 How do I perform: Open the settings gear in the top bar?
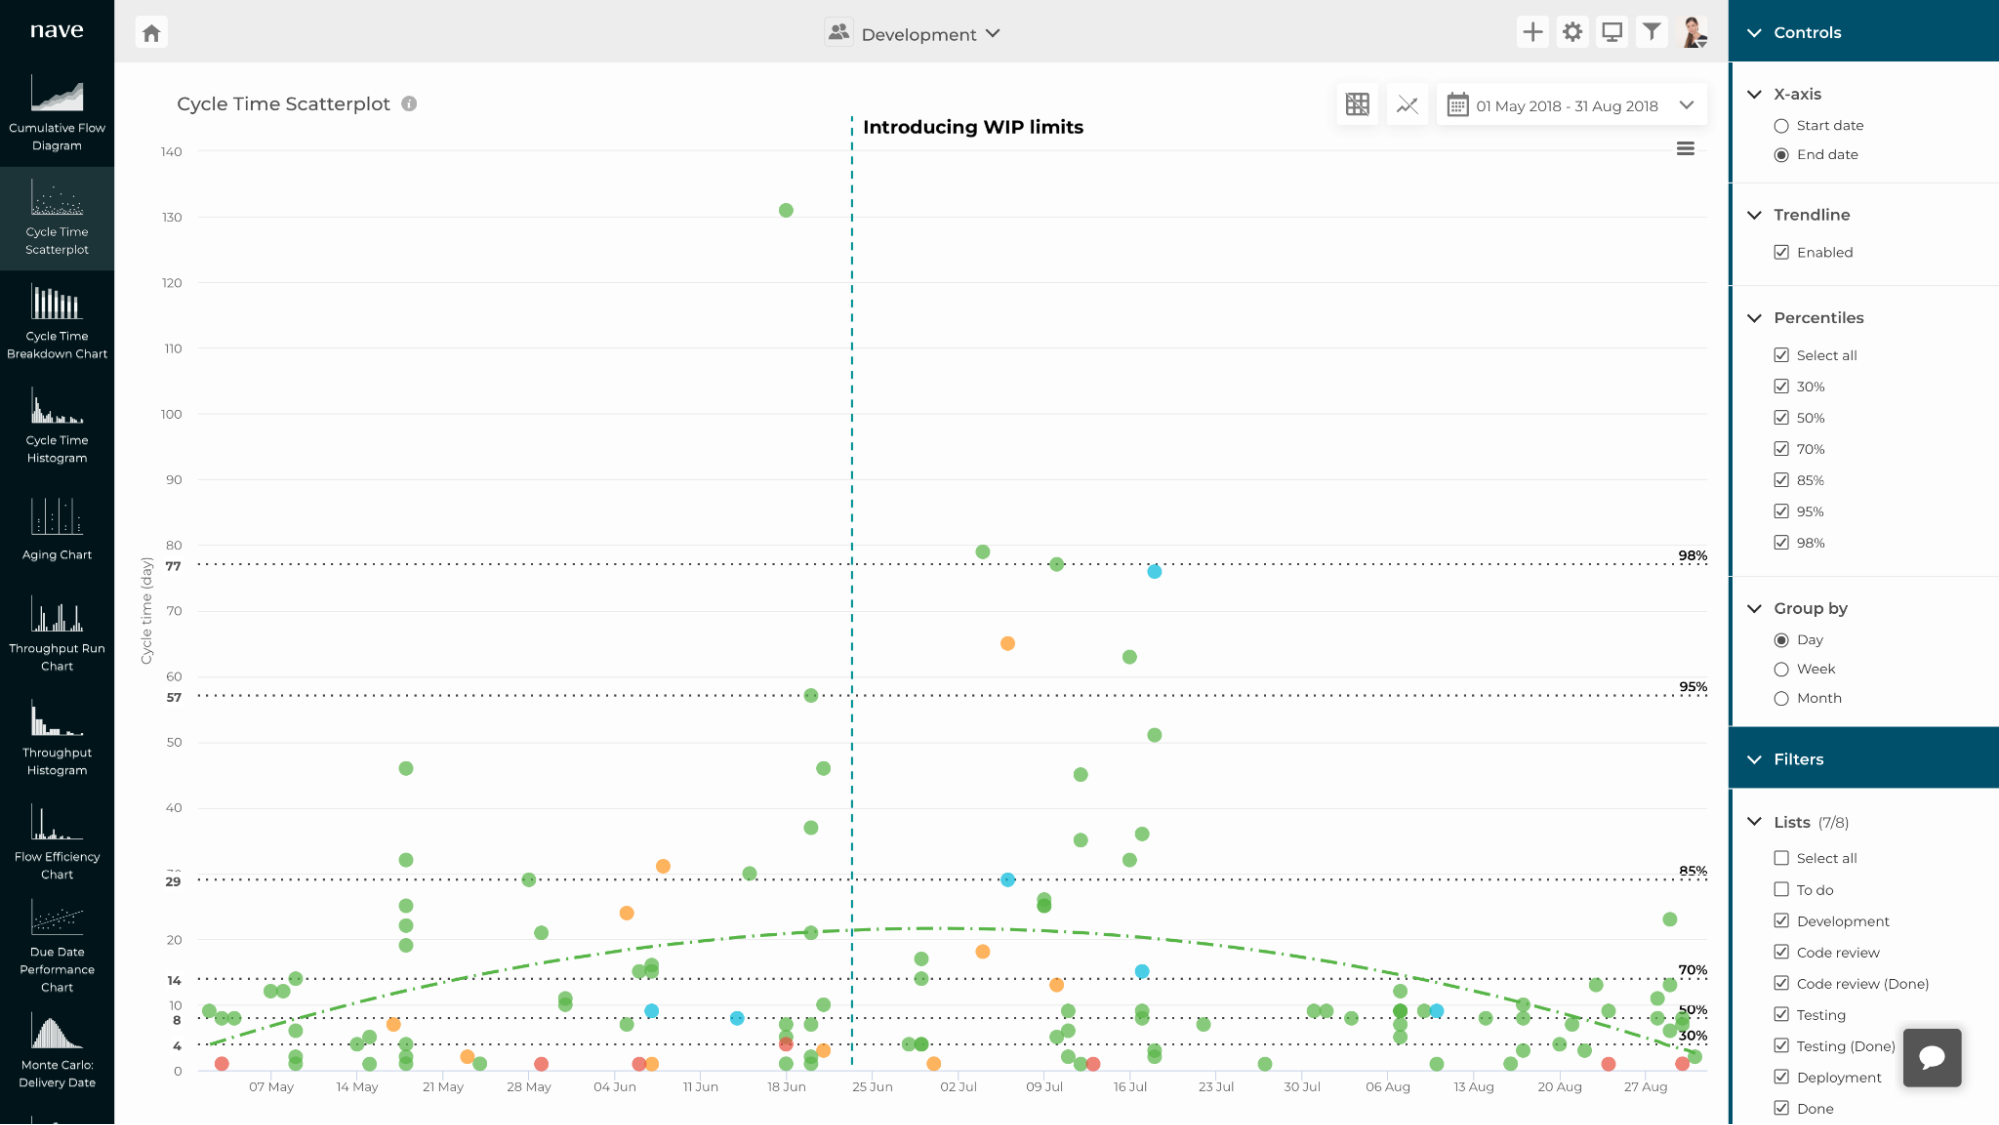pos(1572,32)
